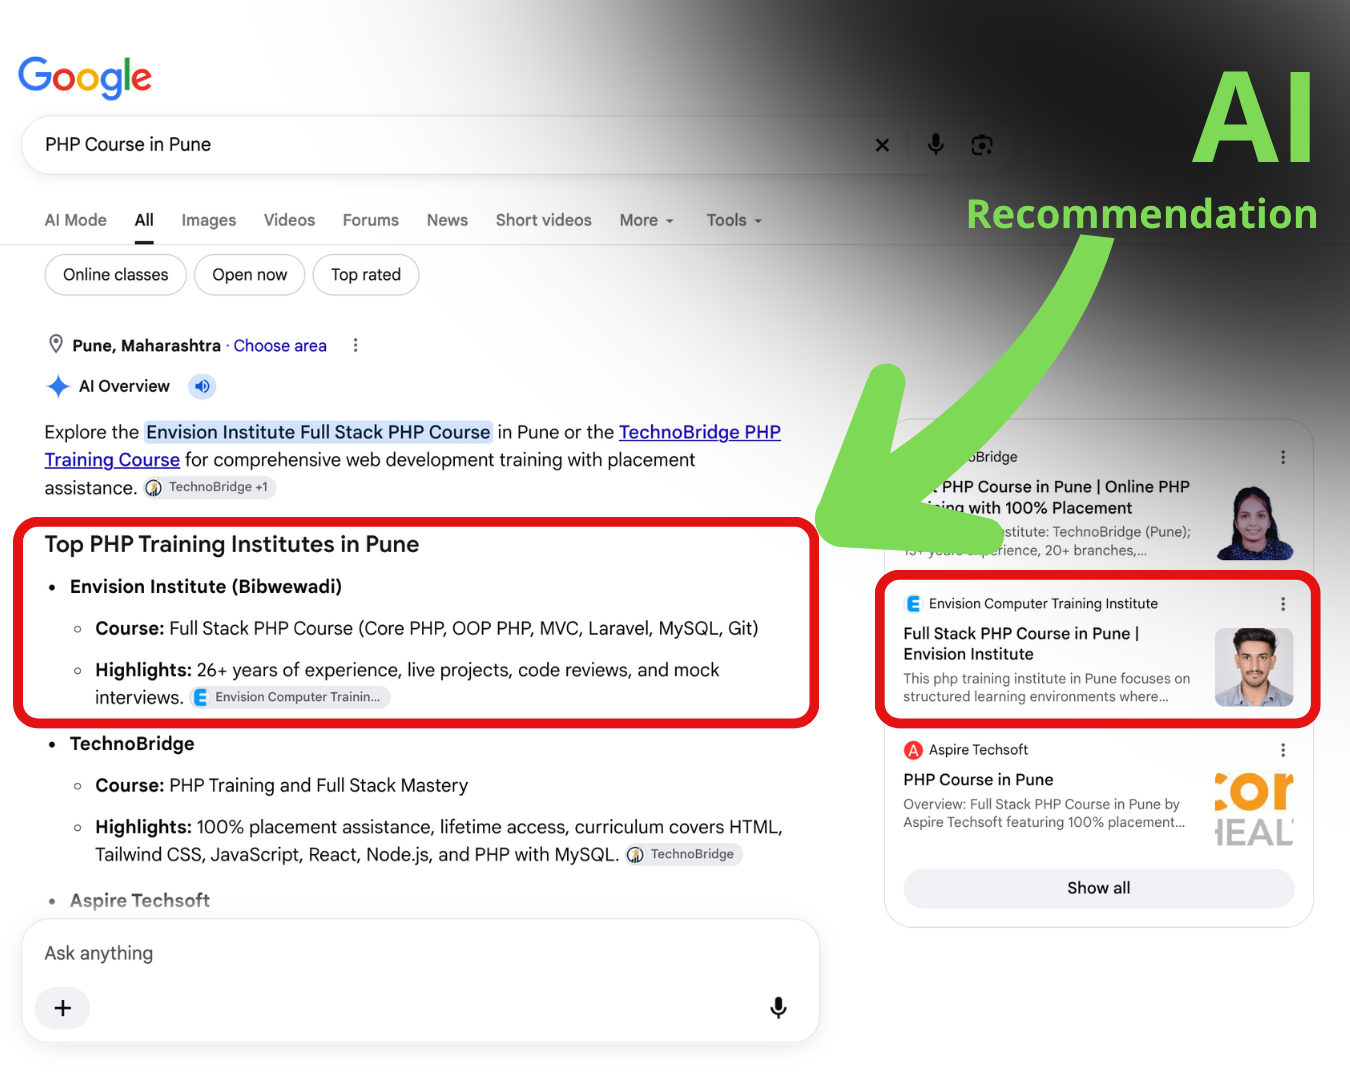Clear the search query with X icon
The height and width of the screenshot is (1080, 1350).
point(882,145)
